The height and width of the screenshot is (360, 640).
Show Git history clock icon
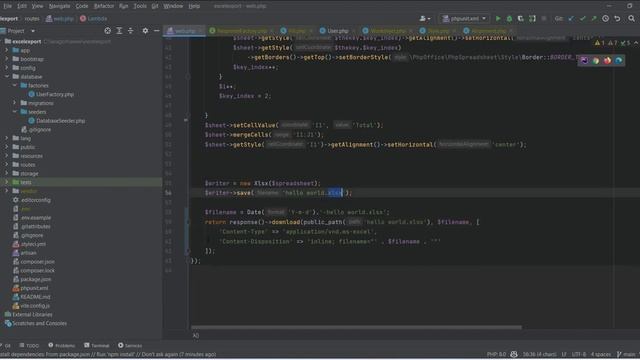click(x=606, y=18)
